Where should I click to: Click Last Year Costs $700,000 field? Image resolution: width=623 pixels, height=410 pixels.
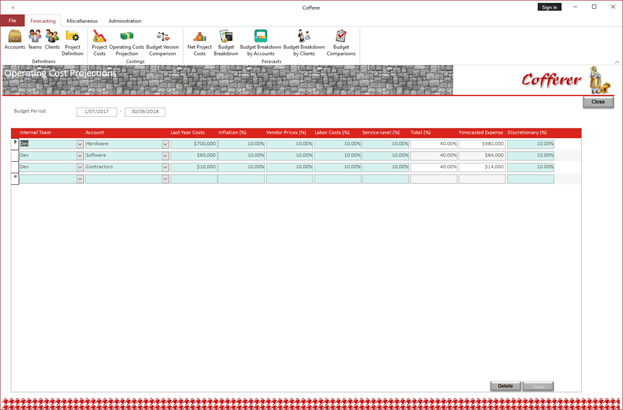(x=194, y=144)
